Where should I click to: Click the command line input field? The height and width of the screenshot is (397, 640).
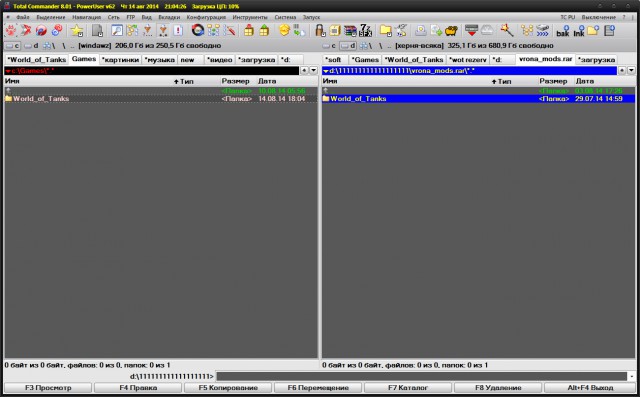[422, 376]
